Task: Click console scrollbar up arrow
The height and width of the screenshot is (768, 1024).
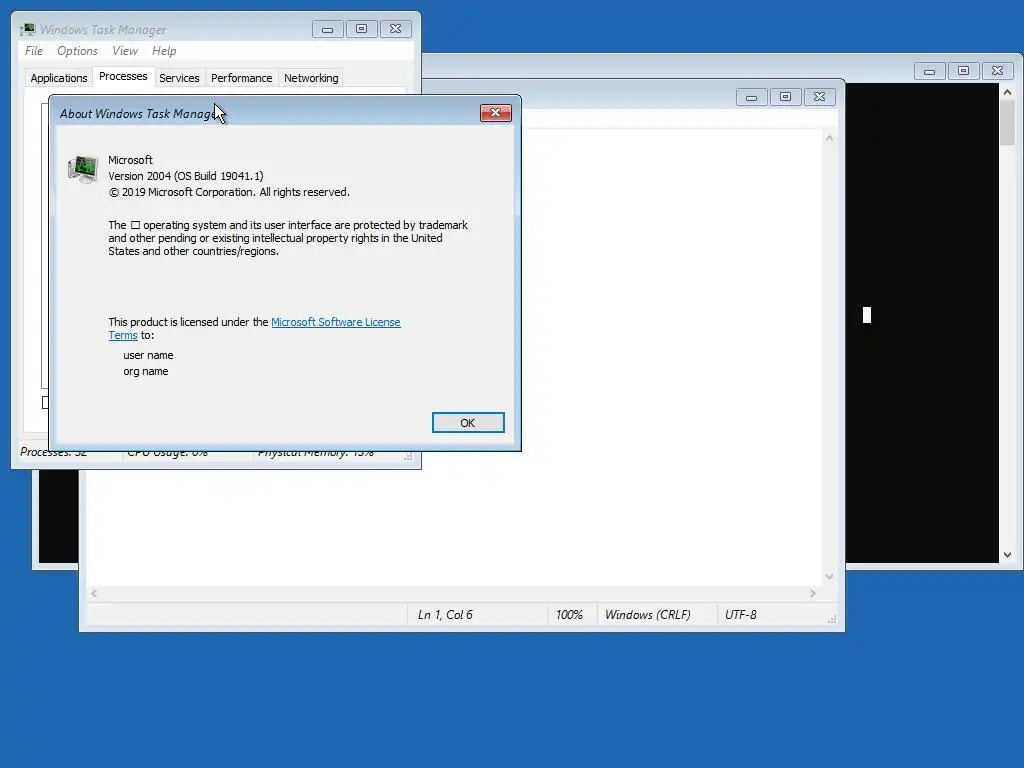Action: click(x=1007, y=92)
